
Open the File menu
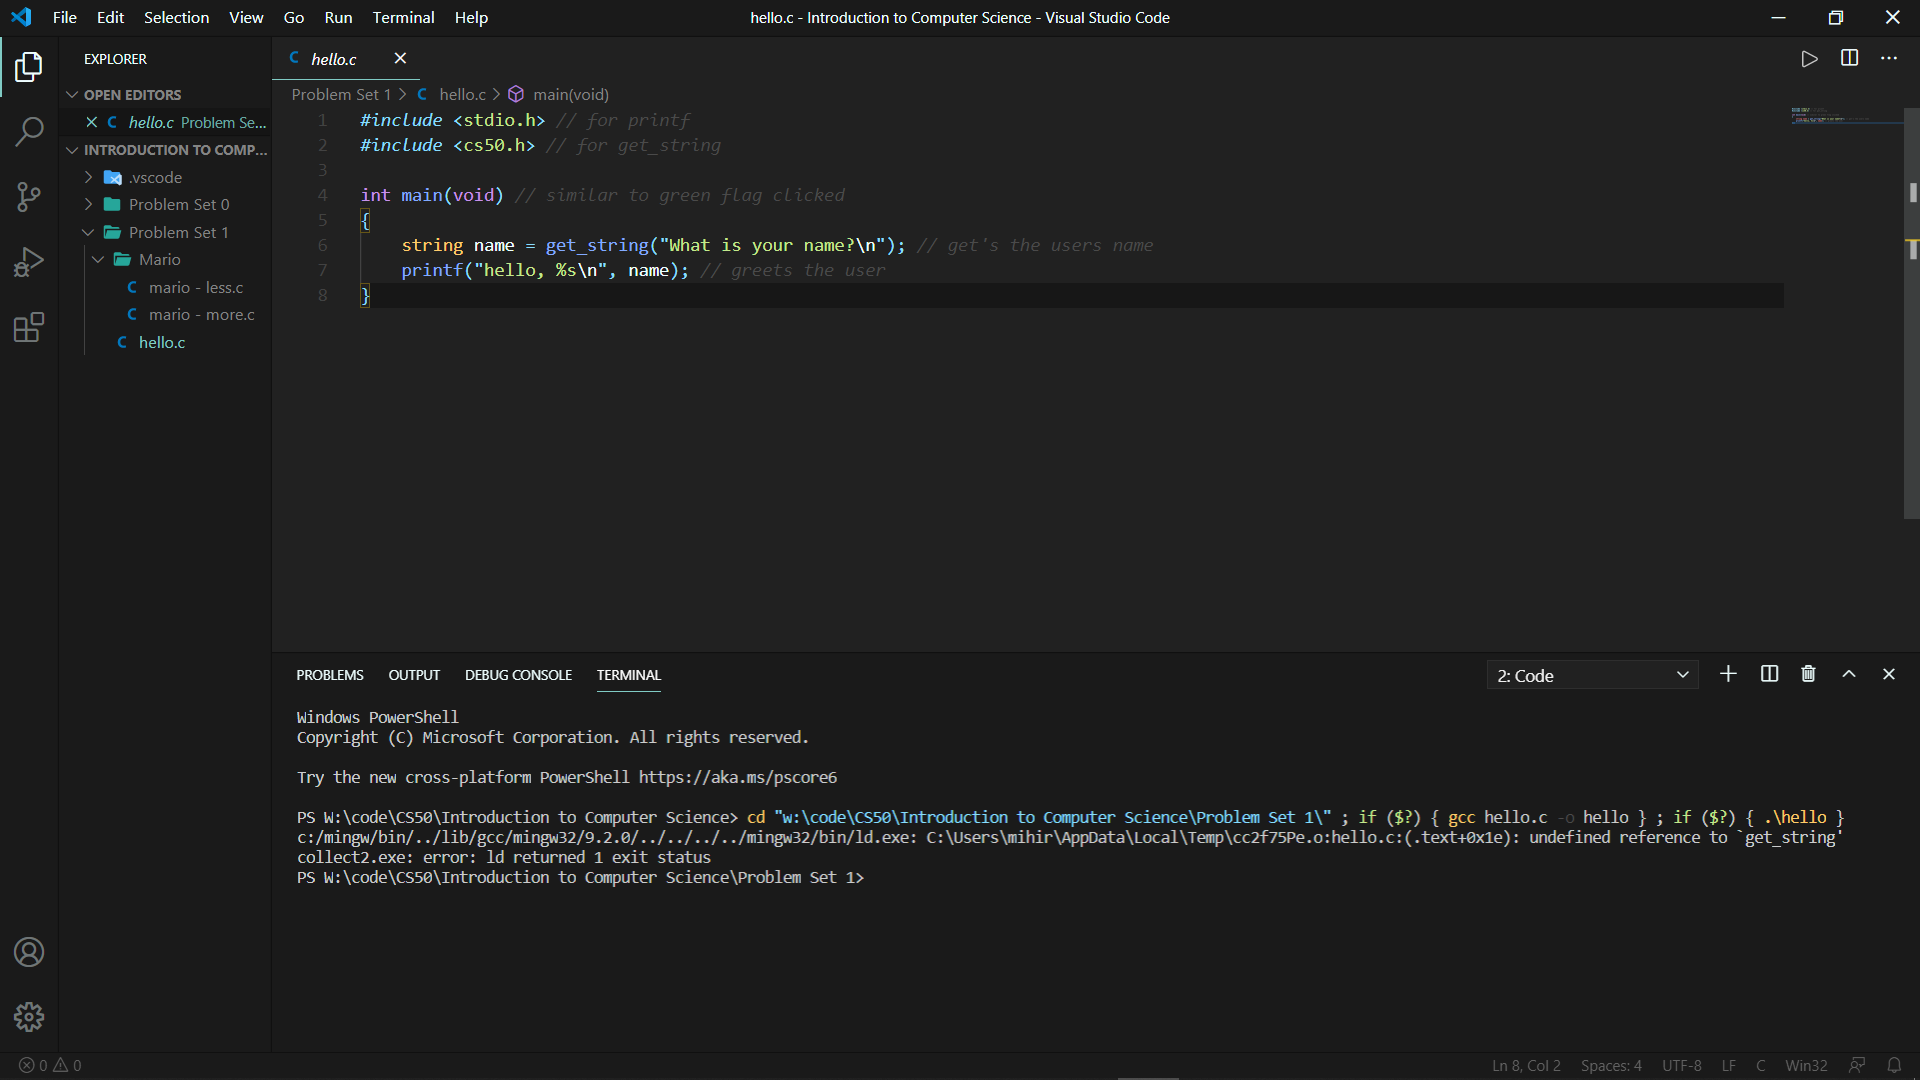click(64, 17)
